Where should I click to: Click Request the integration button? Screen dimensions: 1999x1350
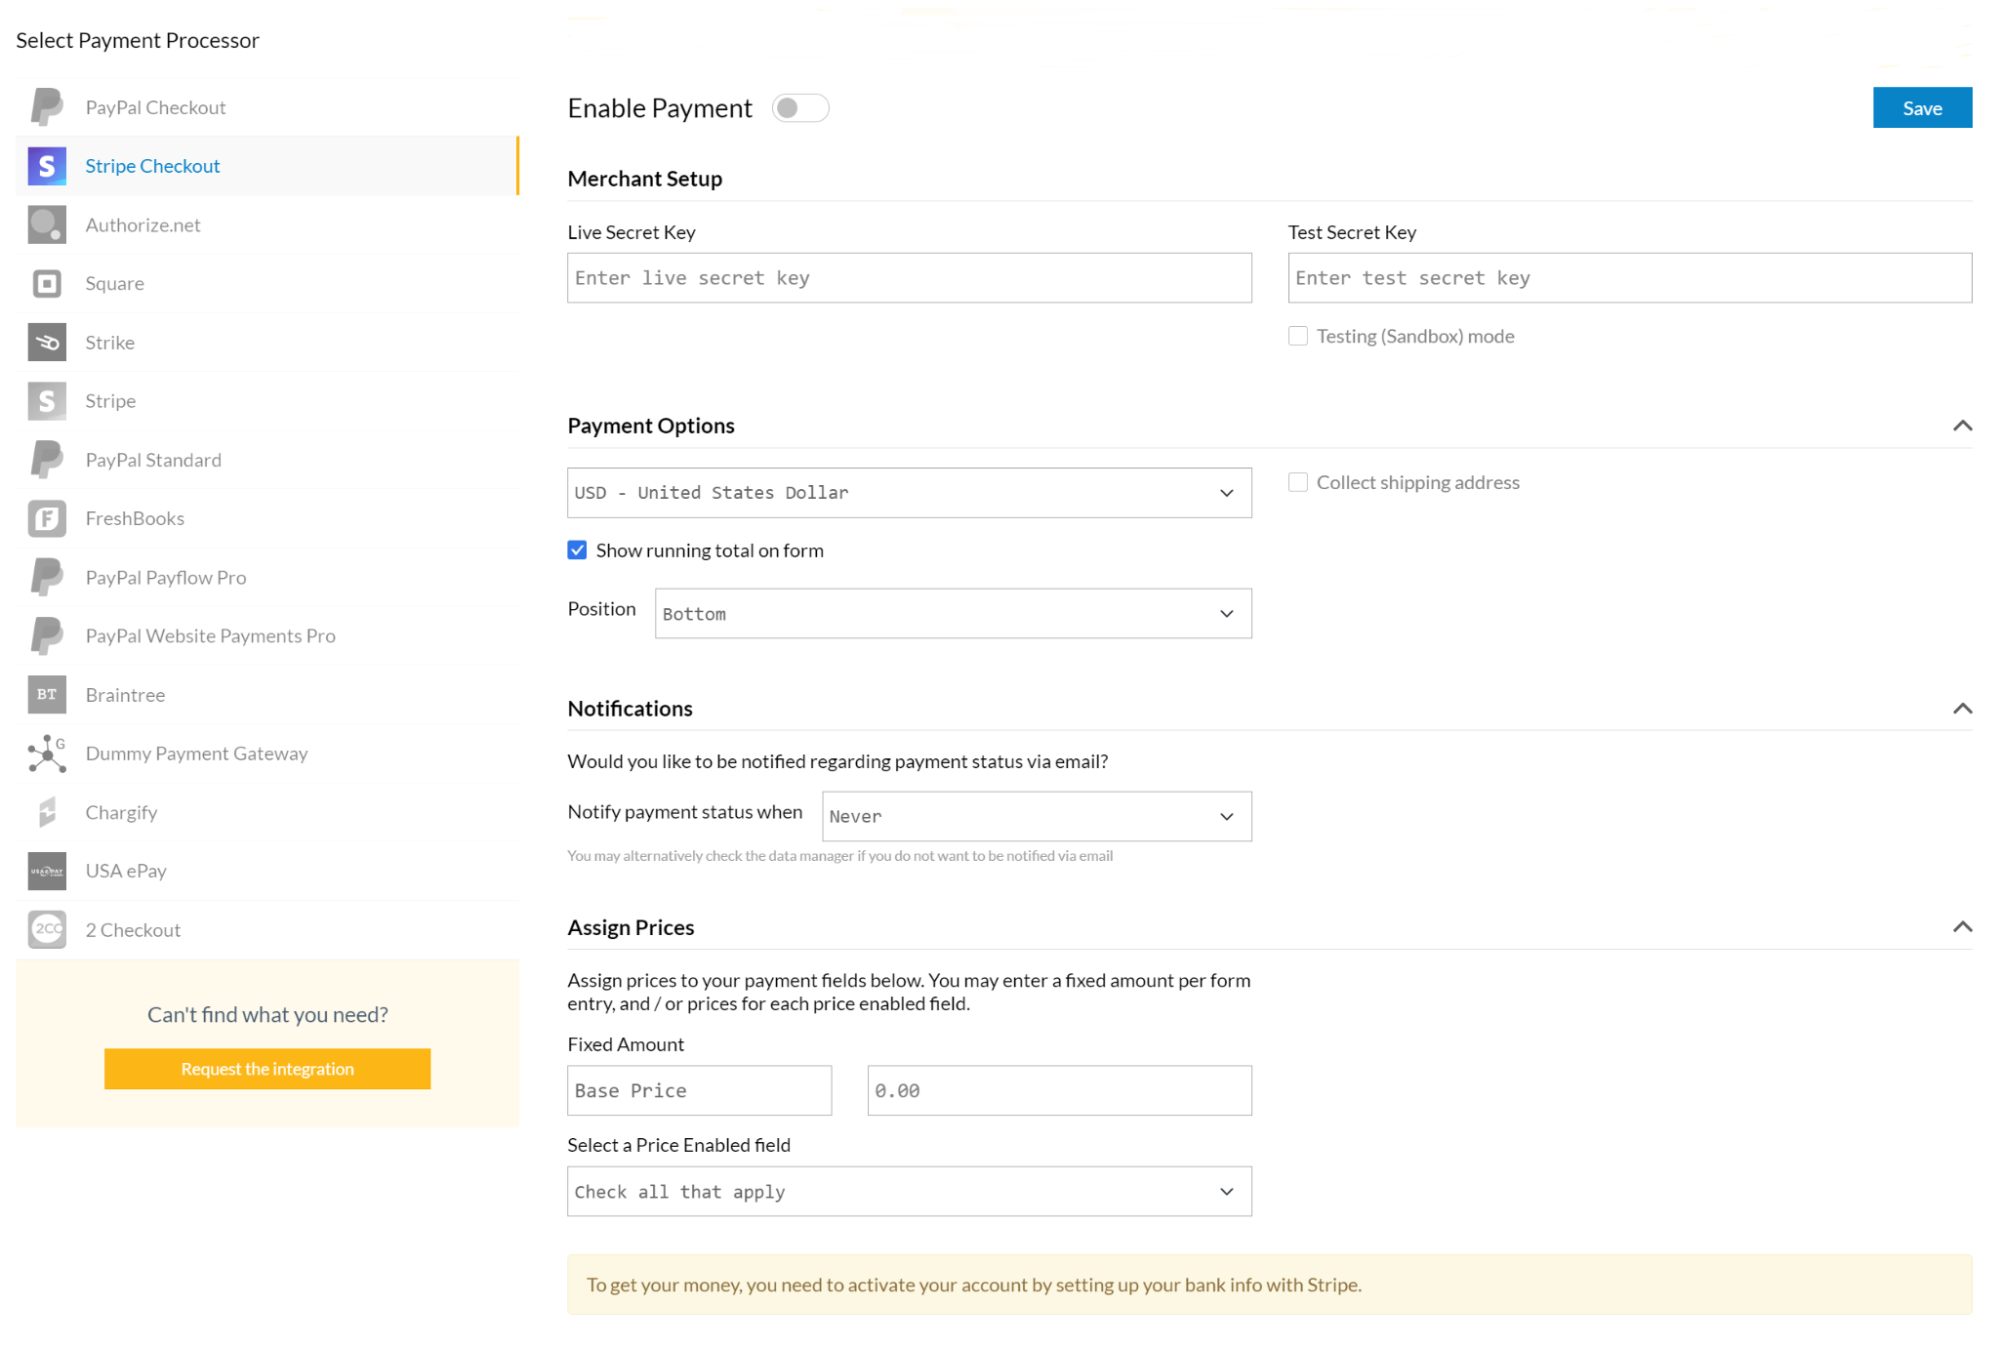pyautogui.click(x=268, y=1068)
